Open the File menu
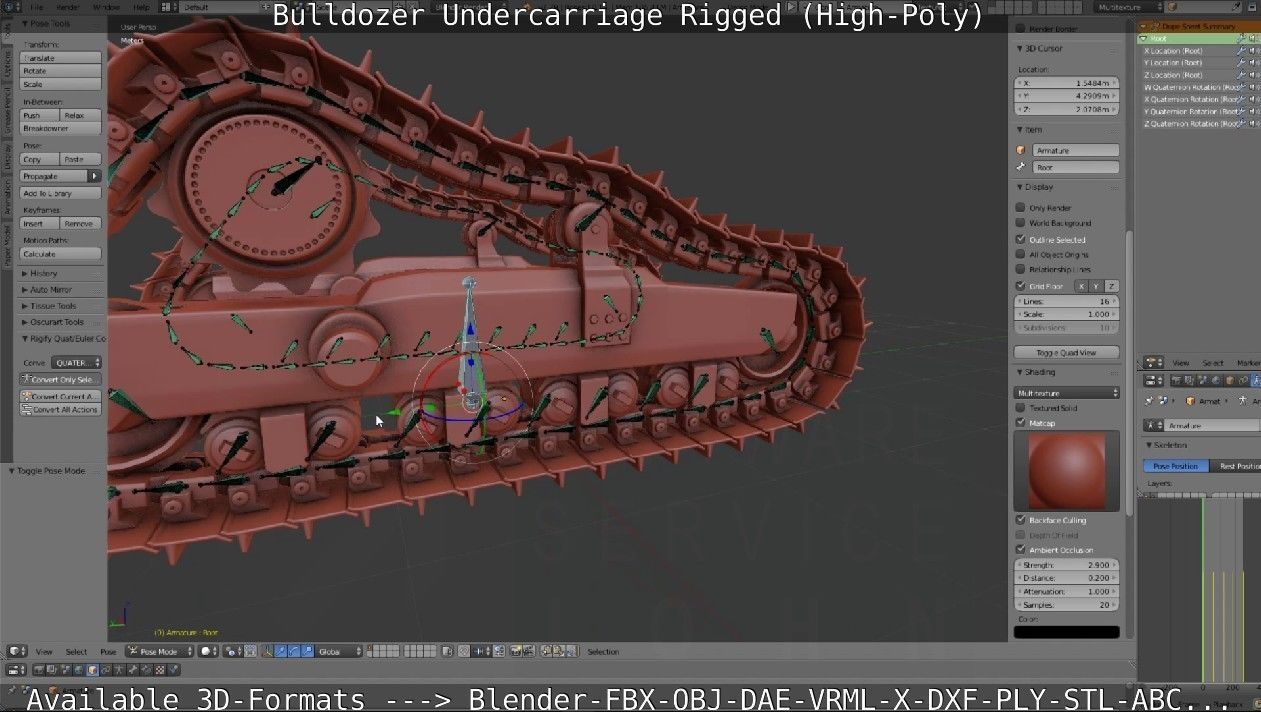1261x712 pixels. point(36,7)
